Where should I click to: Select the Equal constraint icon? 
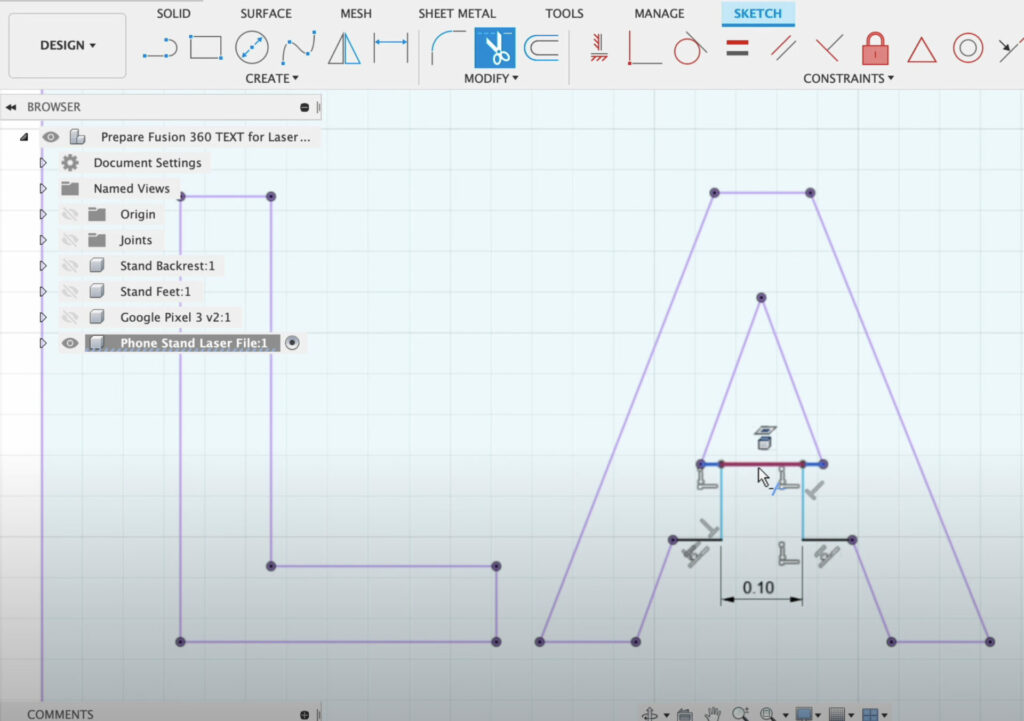pos(737,47)
